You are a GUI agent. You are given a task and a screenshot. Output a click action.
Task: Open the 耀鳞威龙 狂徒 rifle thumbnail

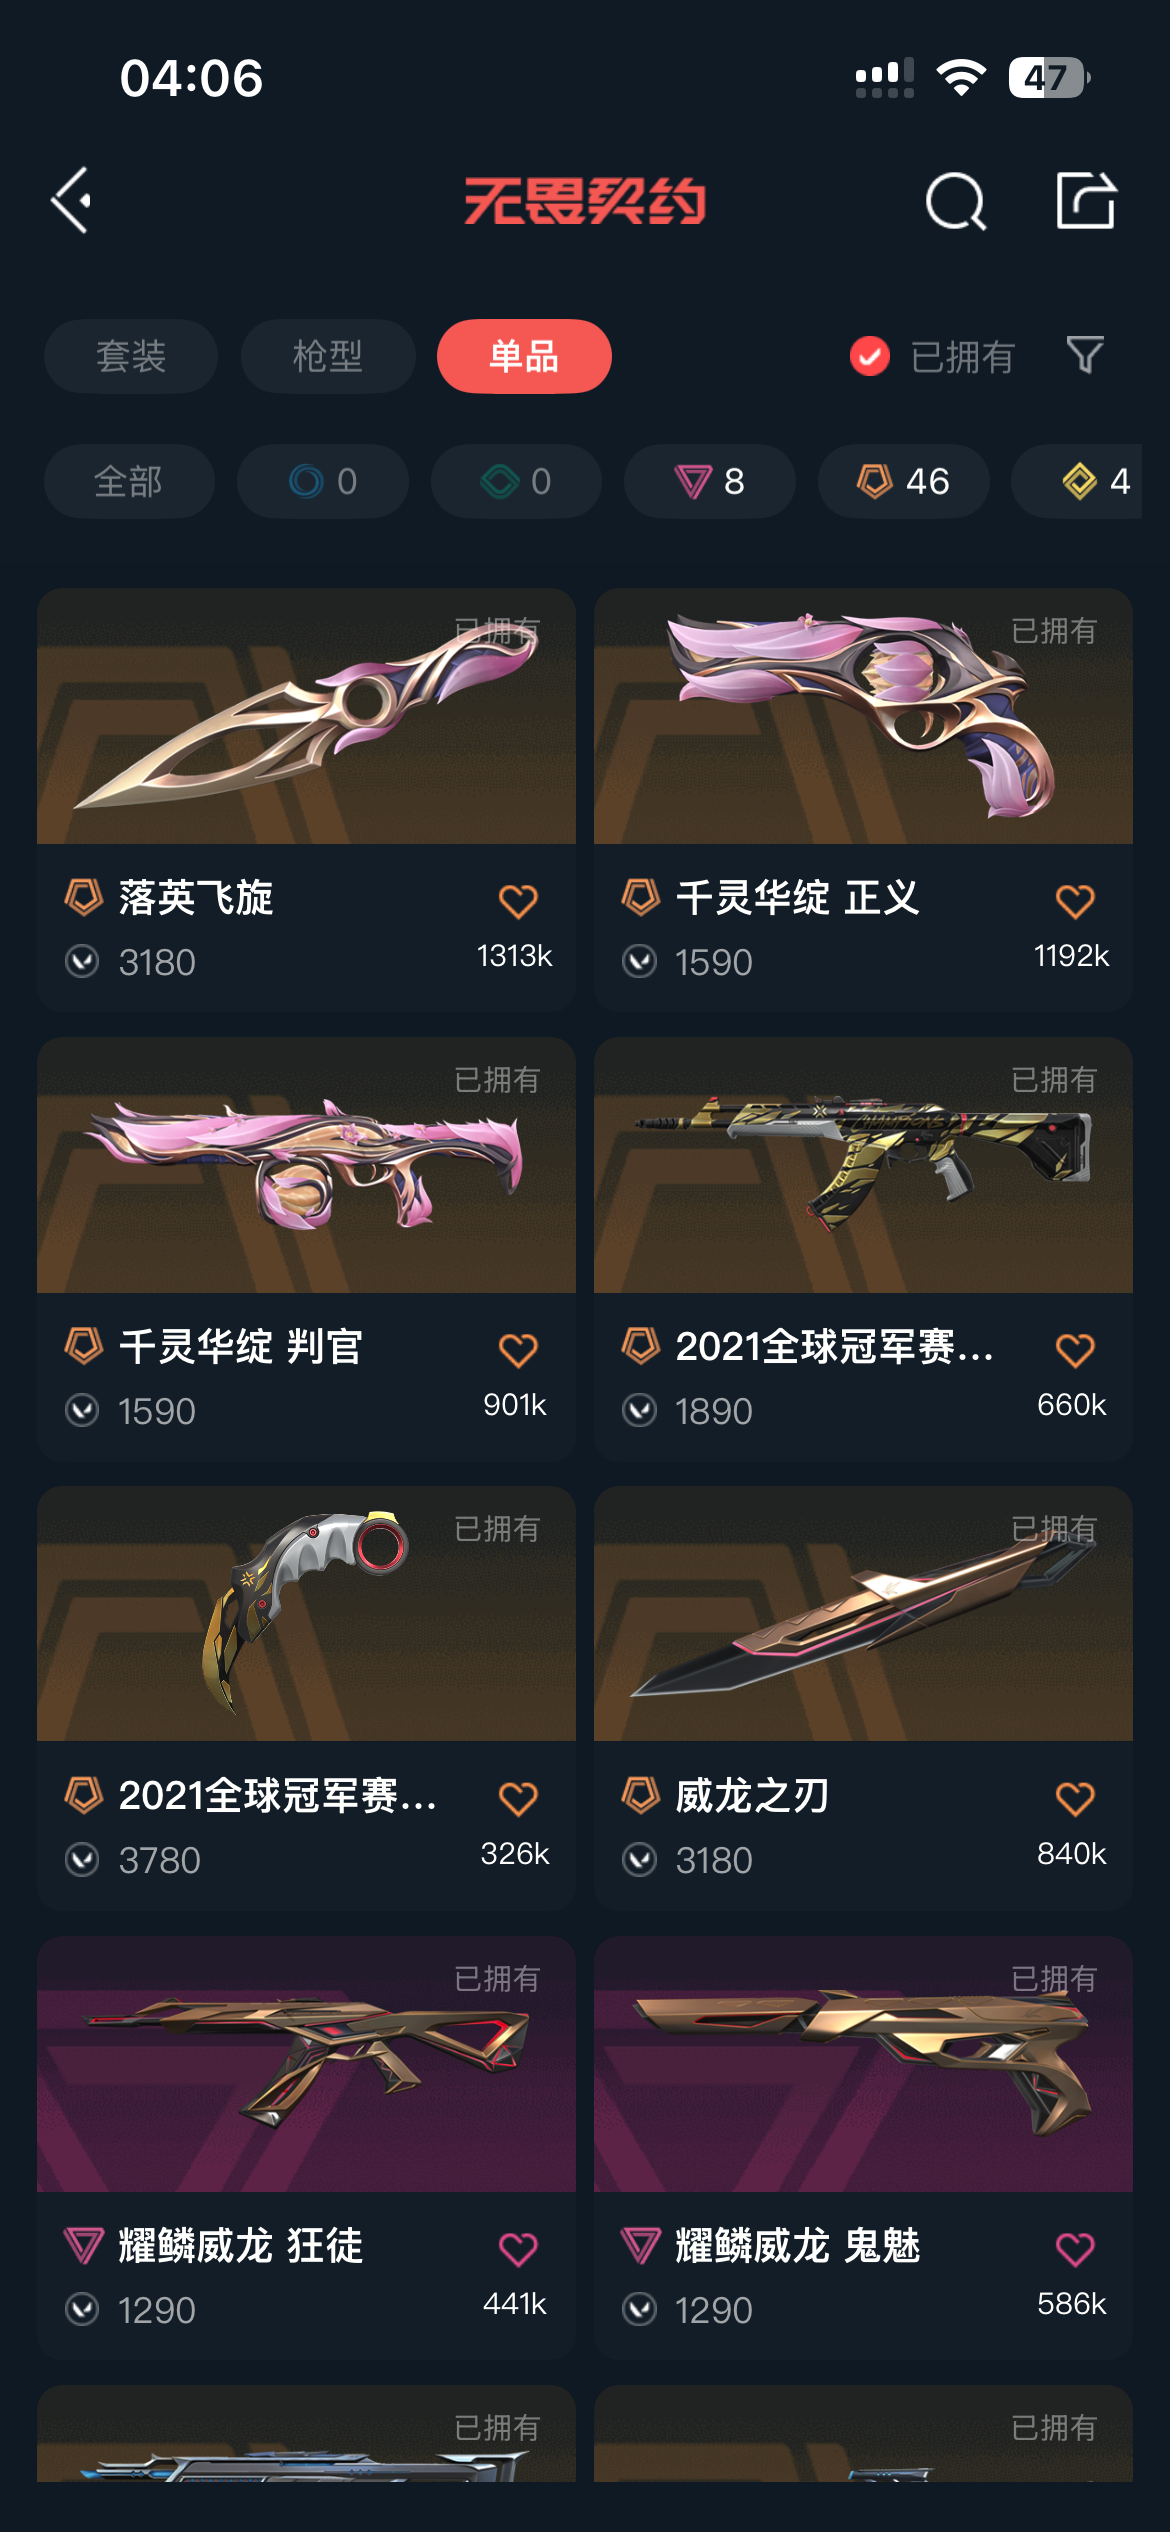306,2064
